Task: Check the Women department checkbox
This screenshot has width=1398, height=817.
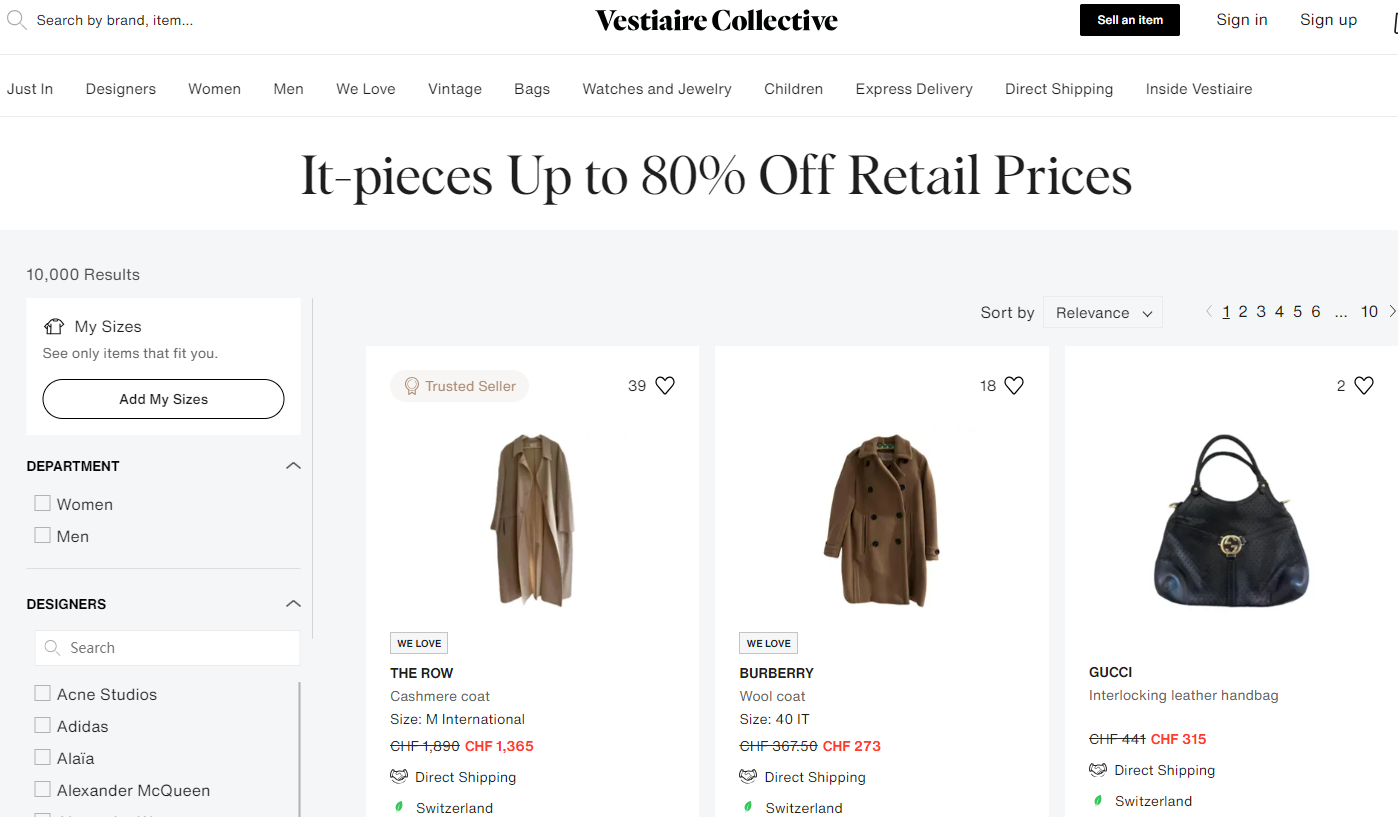Action: click(42, 504)
